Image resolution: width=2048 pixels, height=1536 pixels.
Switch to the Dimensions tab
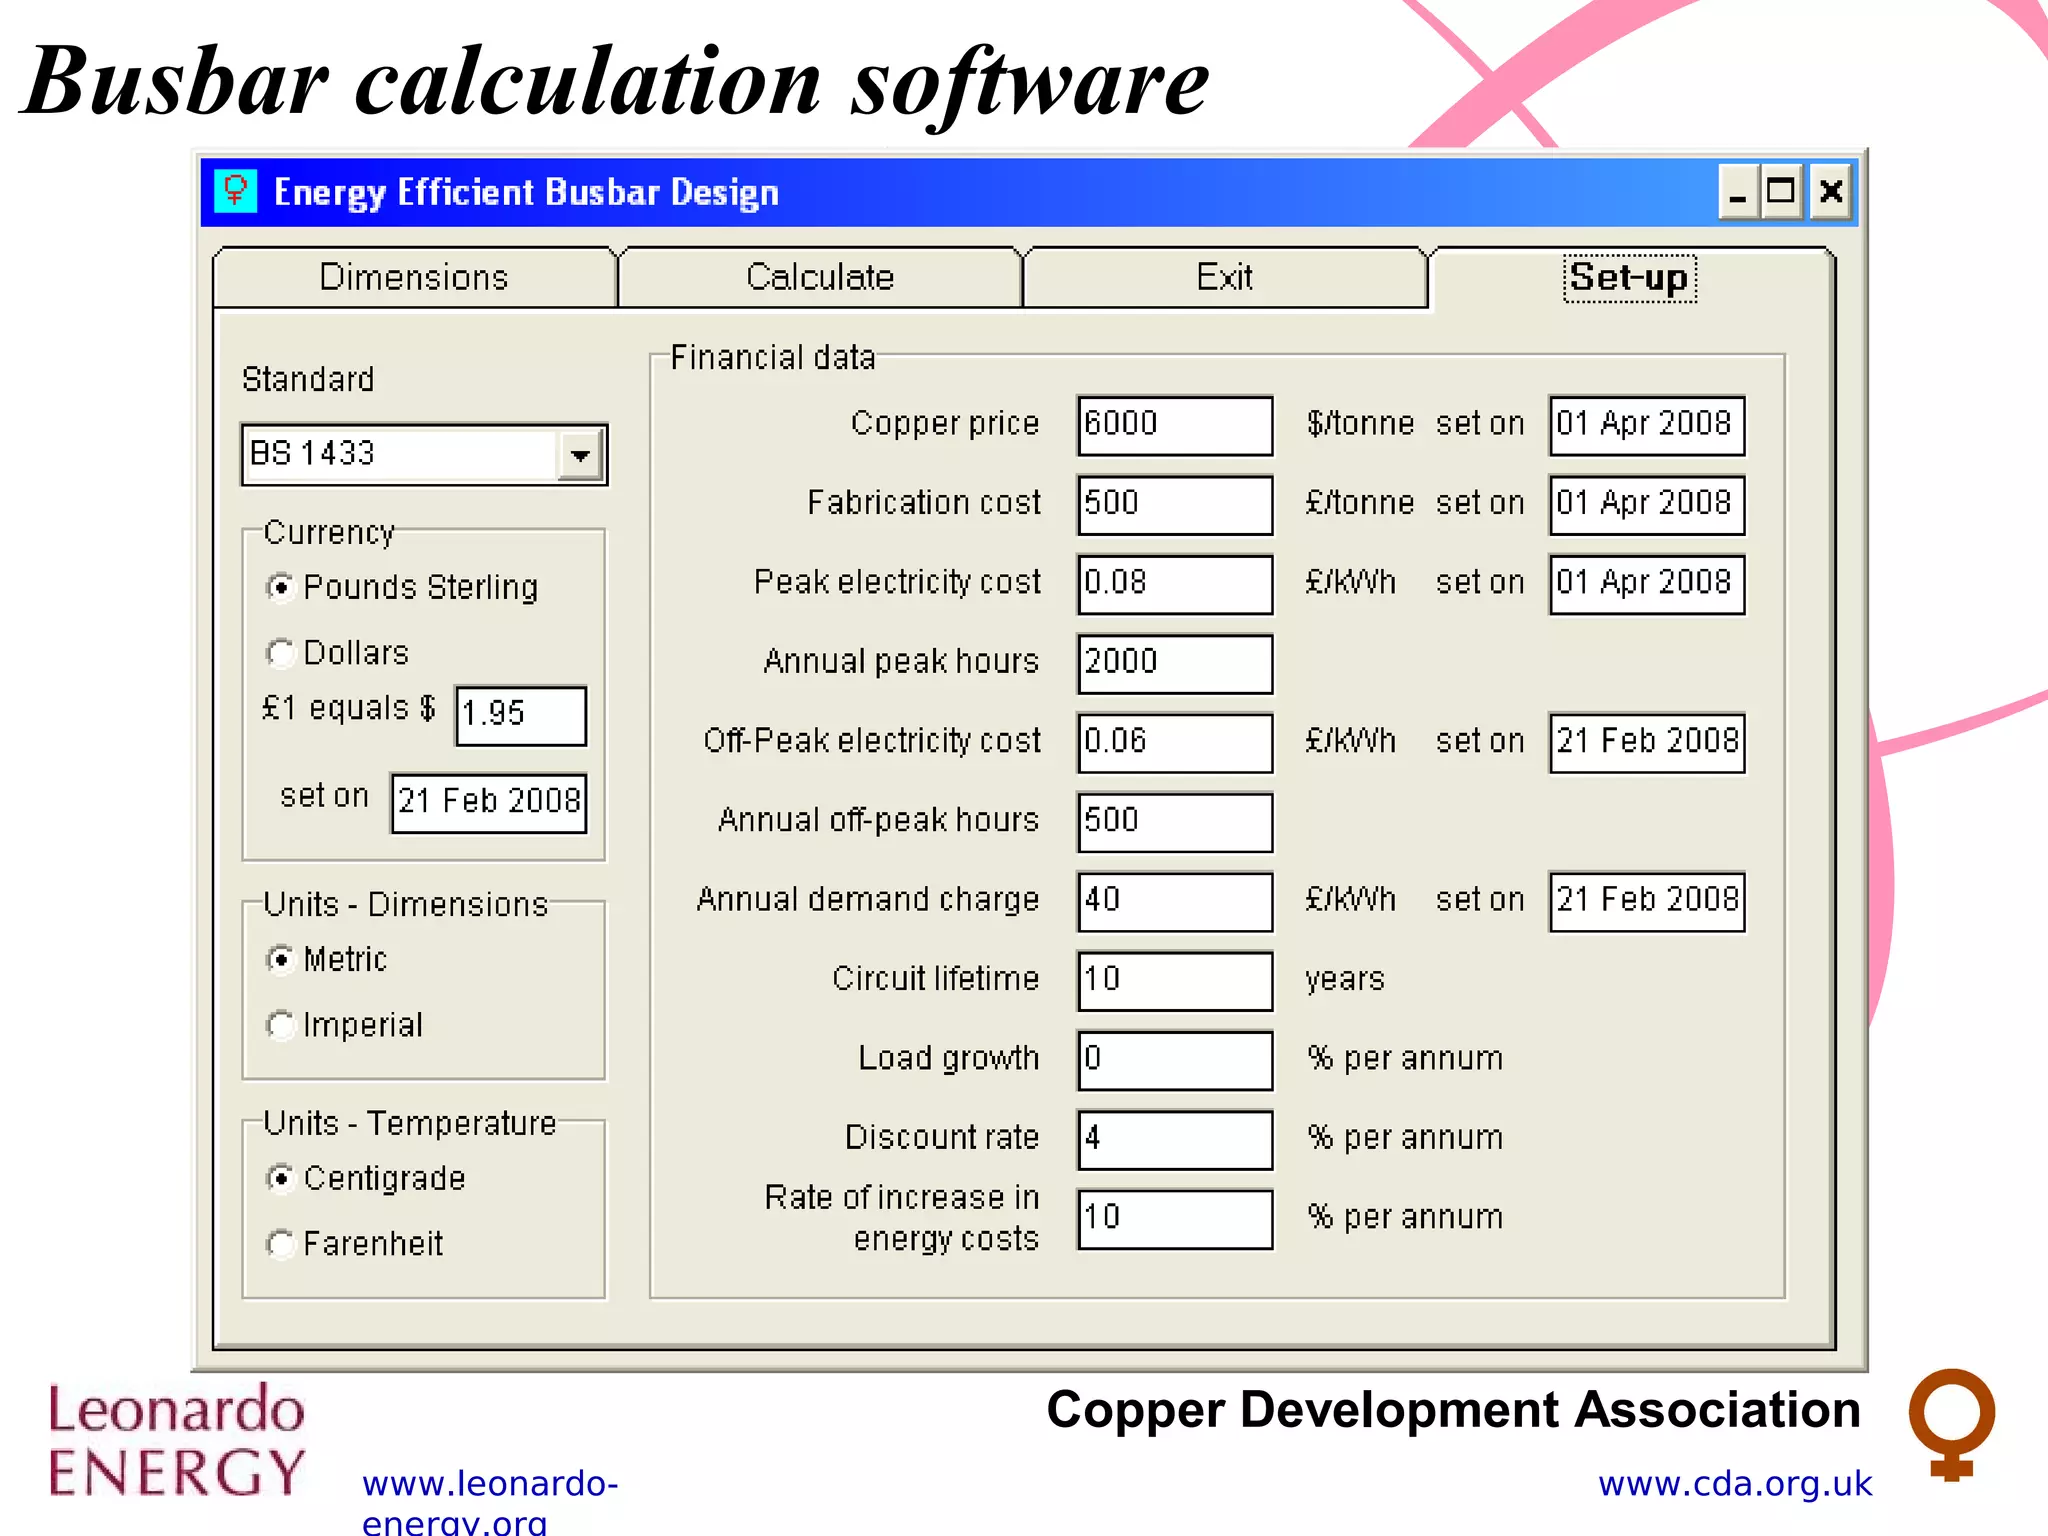click(x=414, y=277)
